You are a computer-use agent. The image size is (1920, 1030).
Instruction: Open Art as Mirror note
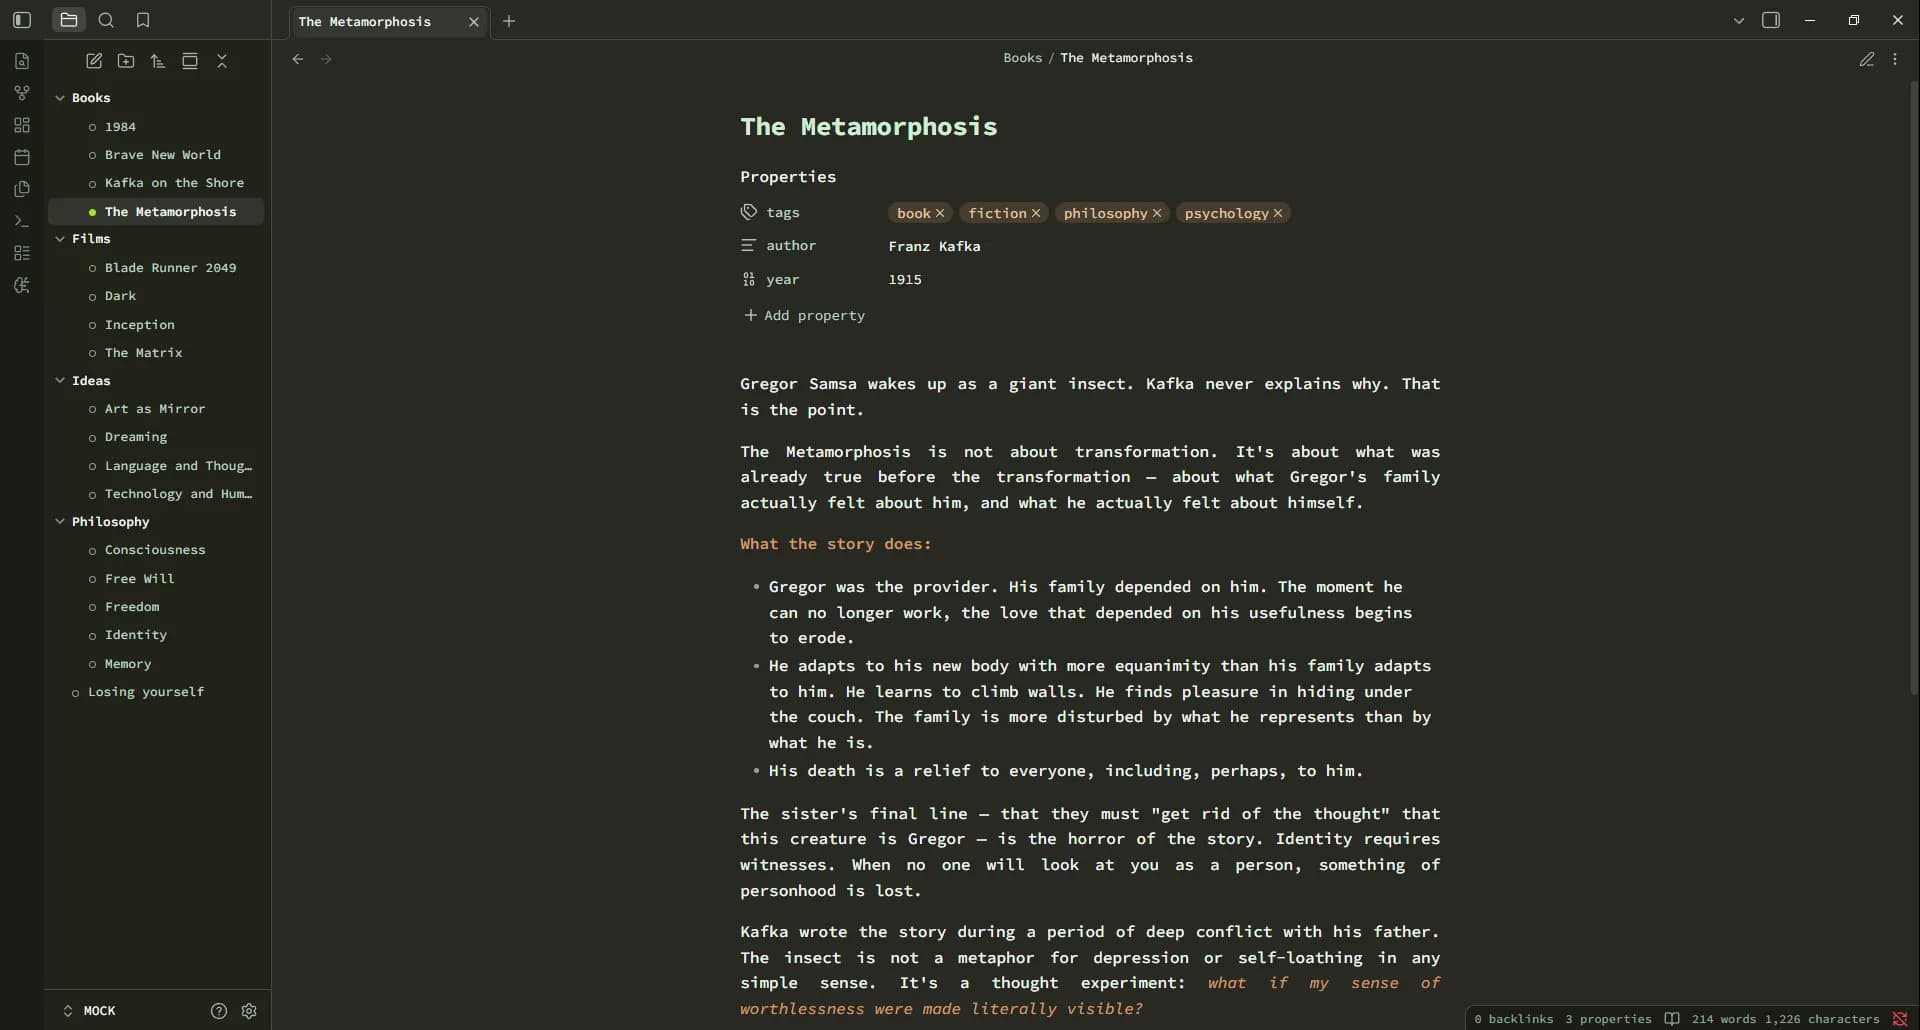pos(155,409)
